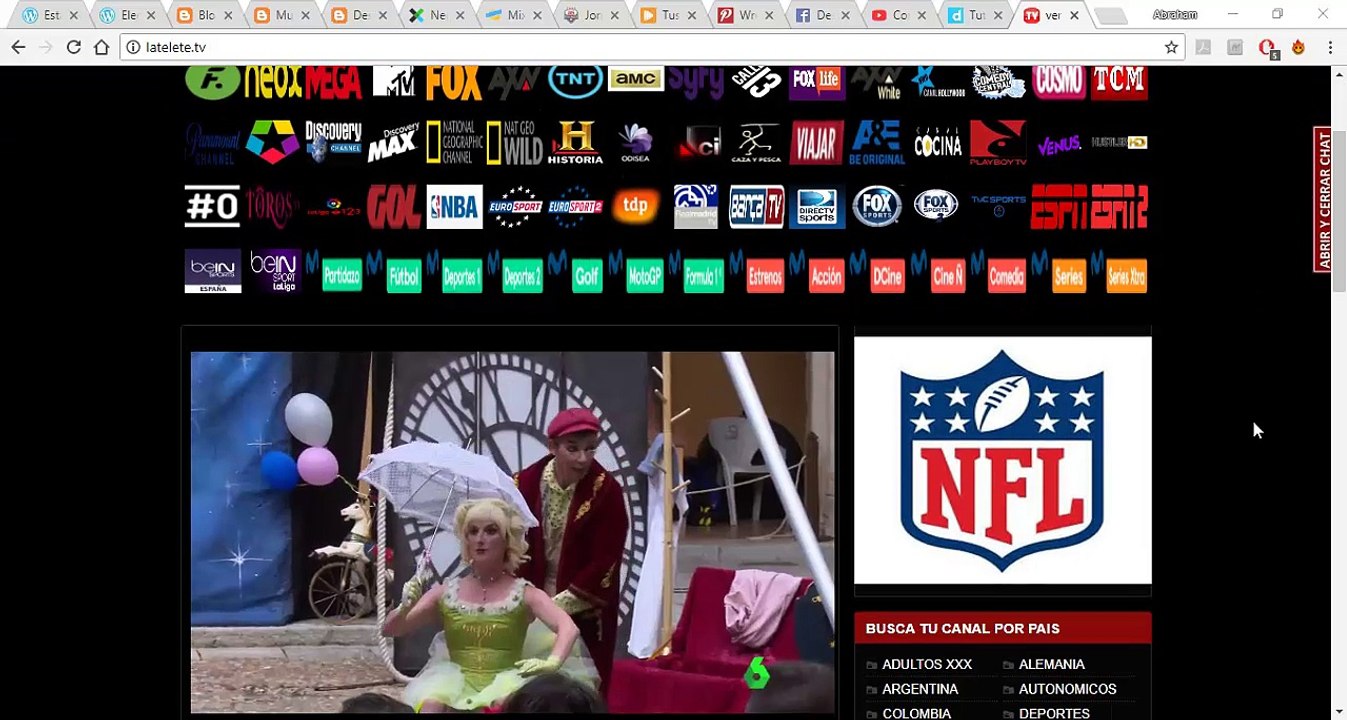This screenshot has width=1347, height=720.
Task: Choose the beIN Sports España logo
Action: pos(212,271)
